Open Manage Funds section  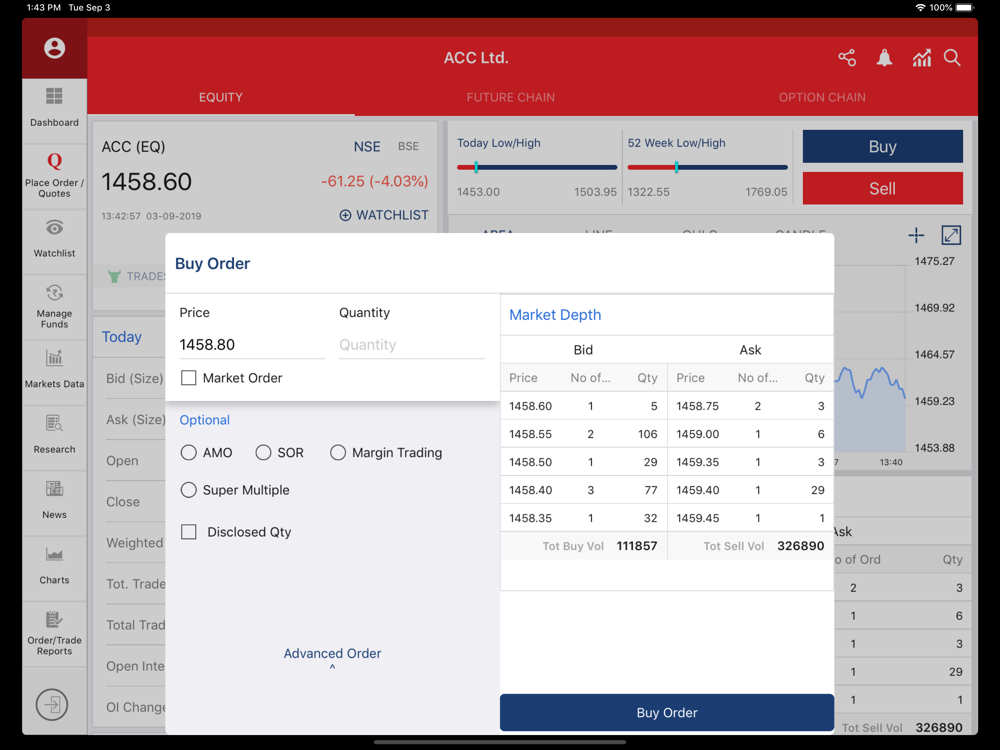[x=54, y=306]
